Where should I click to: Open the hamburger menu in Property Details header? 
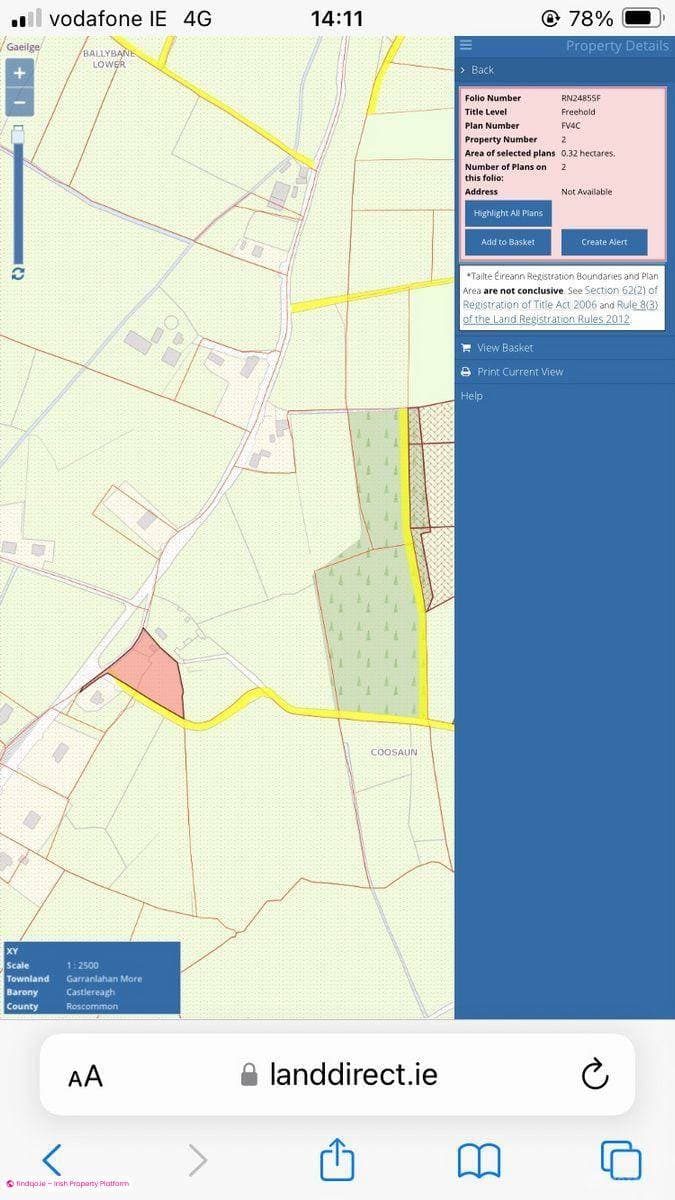tap(466, 45)
